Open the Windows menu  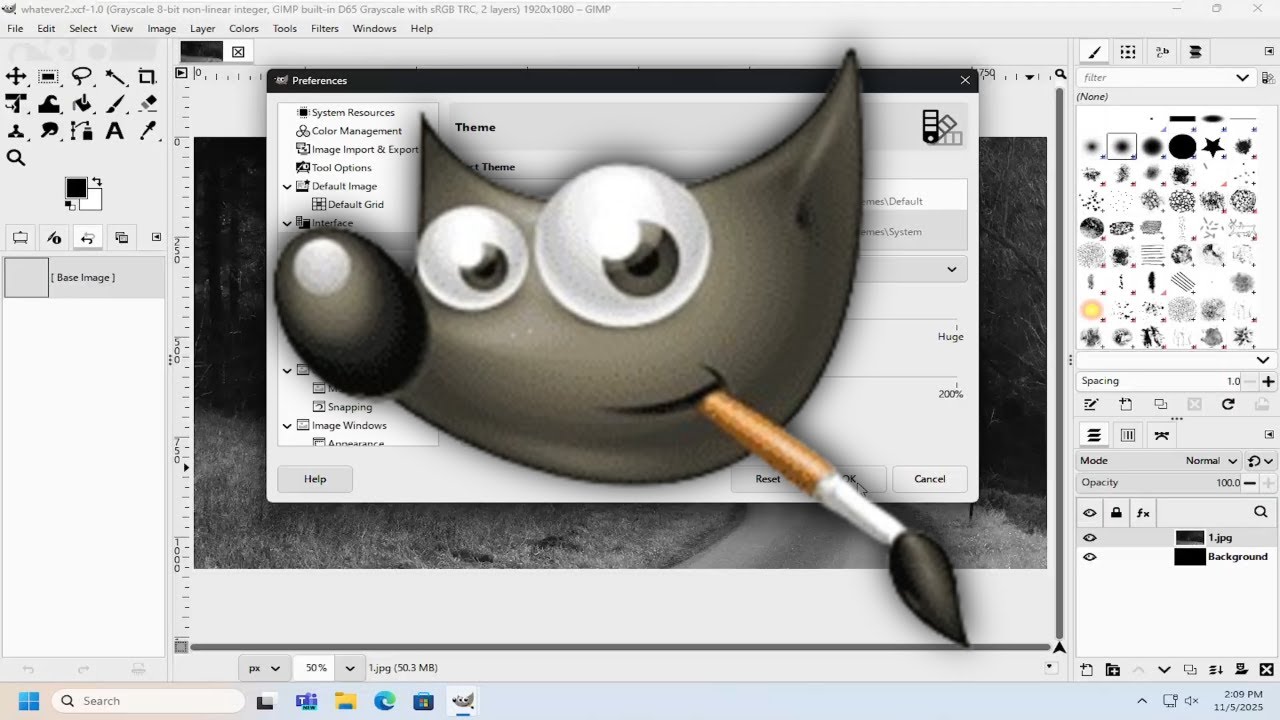click(374, 28)
